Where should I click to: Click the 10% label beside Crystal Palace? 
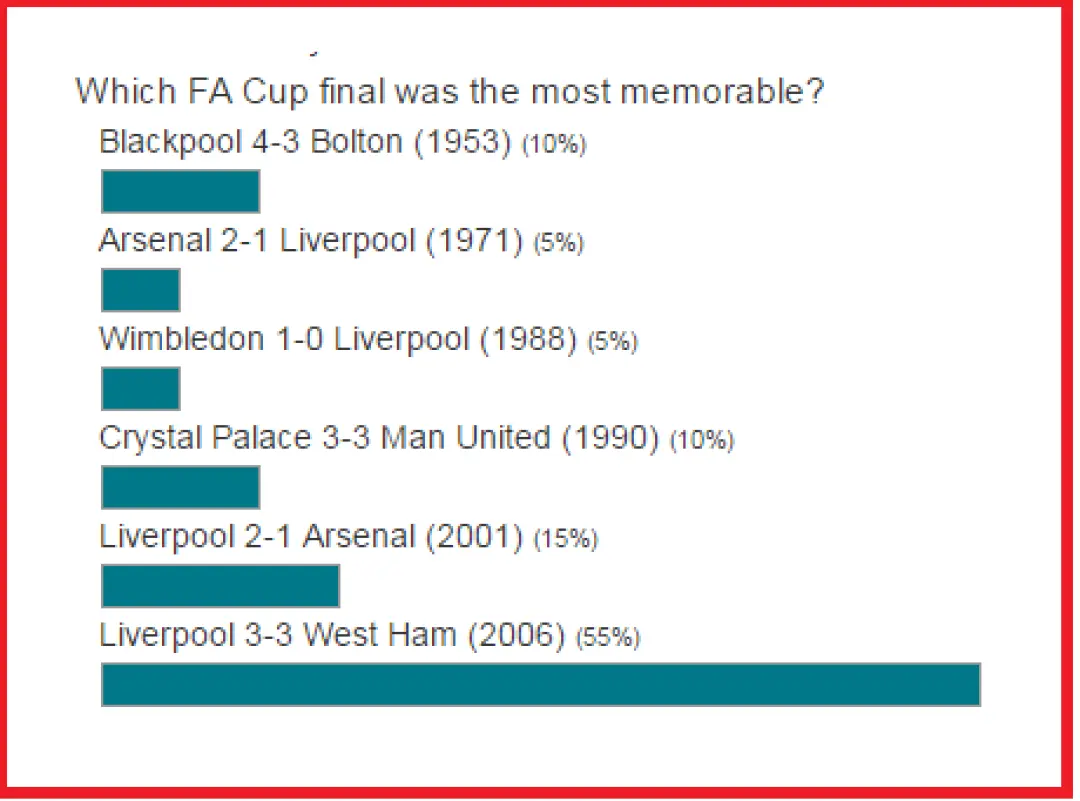[x=702, y=440]
